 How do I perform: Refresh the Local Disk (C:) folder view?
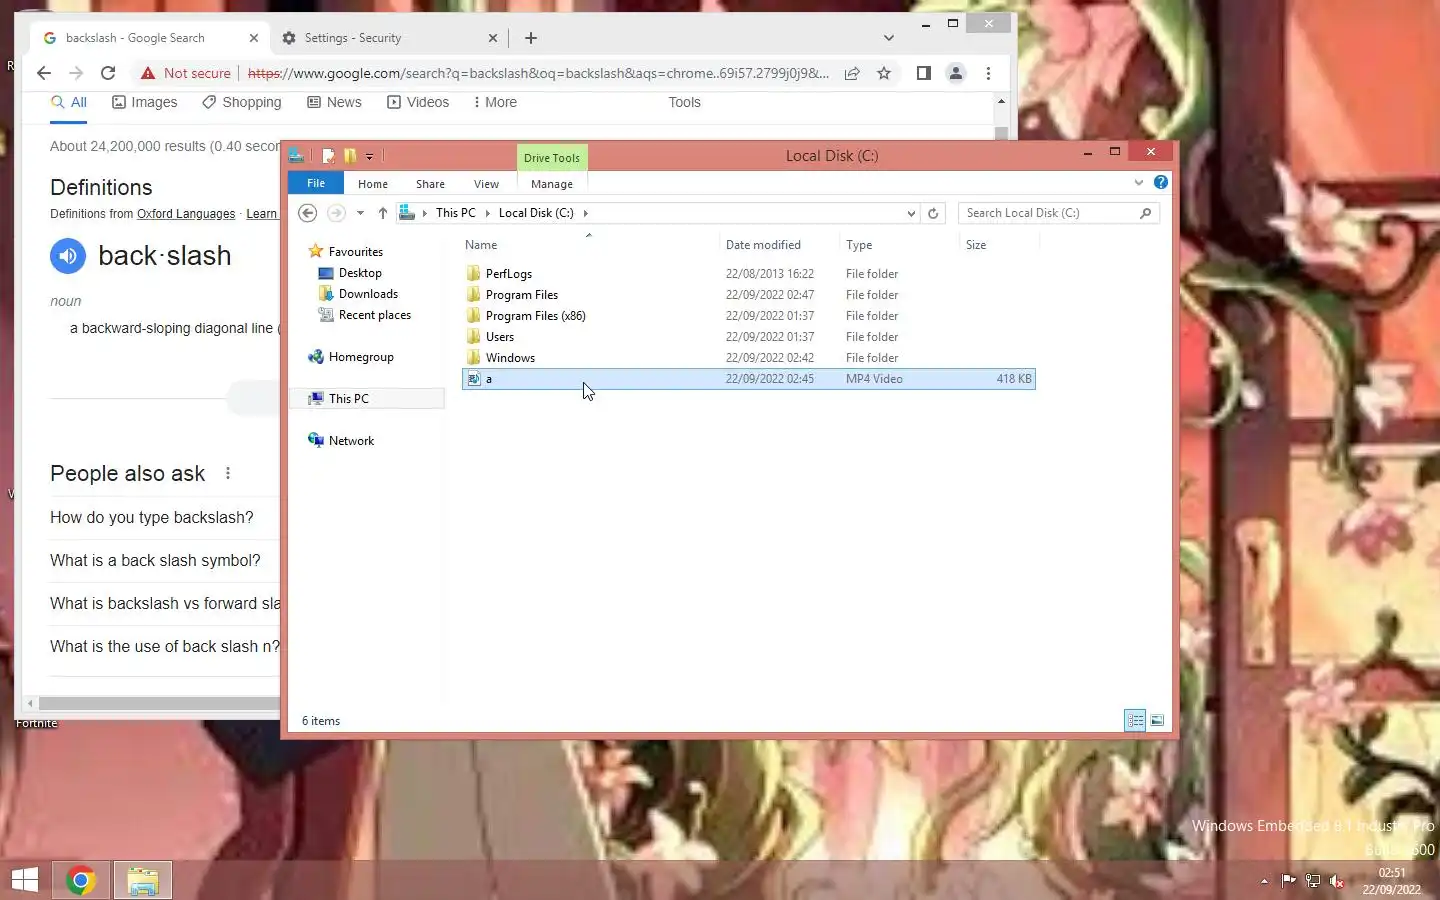point(933,213)
